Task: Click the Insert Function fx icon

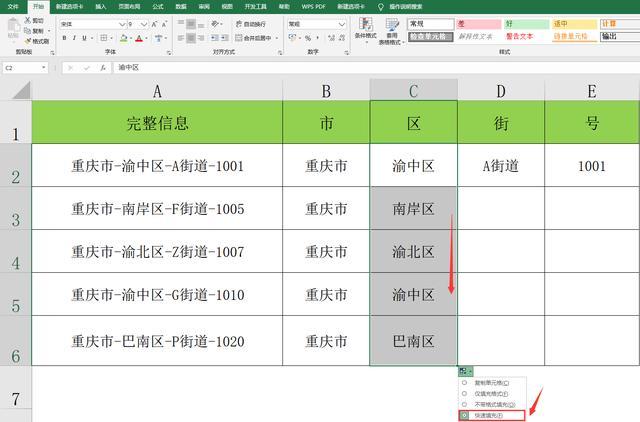Action: pyautogui.click(x=102, y=67)
